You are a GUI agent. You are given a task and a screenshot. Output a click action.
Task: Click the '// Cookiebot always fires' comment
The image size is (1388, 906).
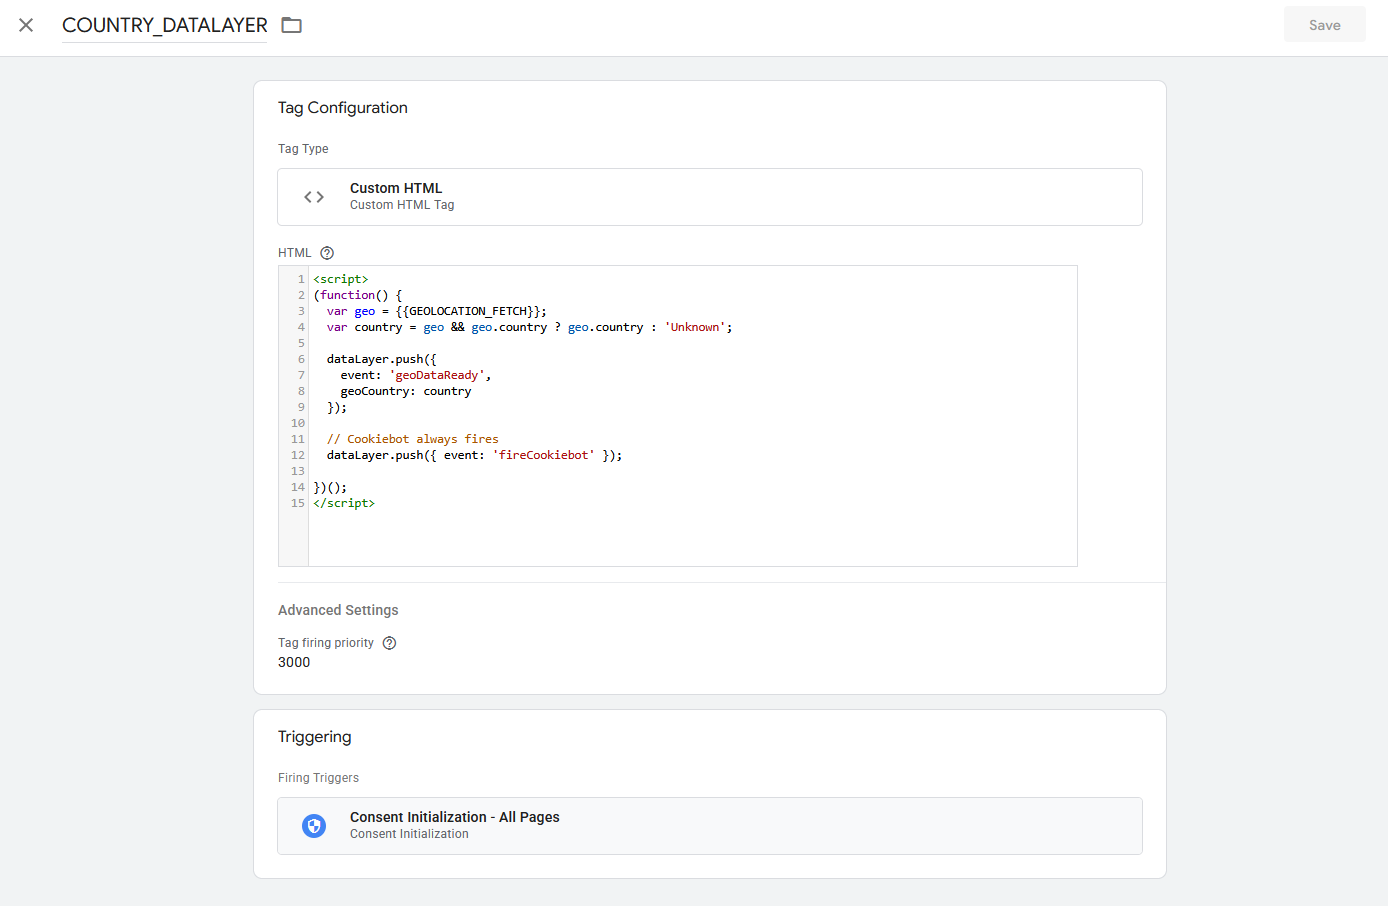(x=413, y=439)
